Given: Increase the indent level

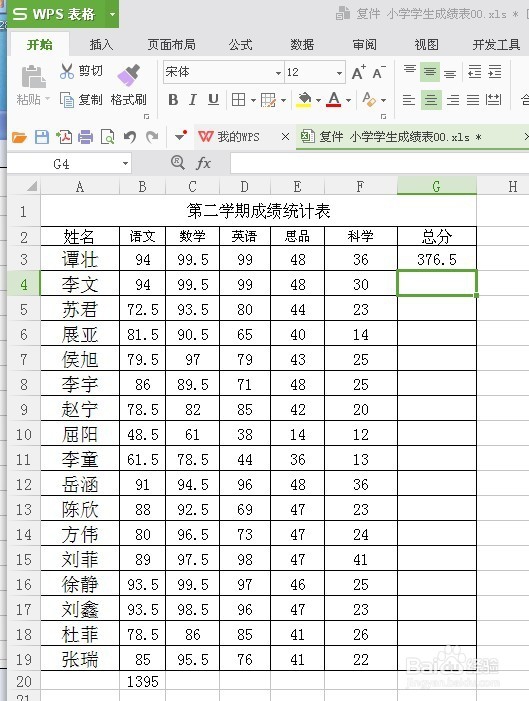Looking at the screenshot, I should [x=495, y=72].
